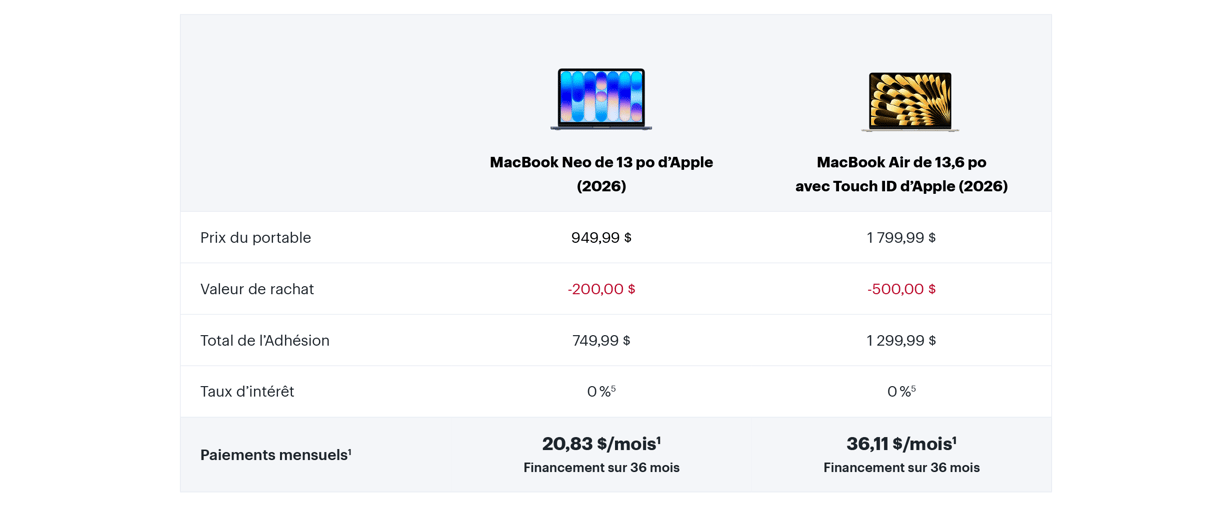Screen dimensions: 1232x506
Task: Click the Total de l'Adhésion row label
Action: click(265, 341)
